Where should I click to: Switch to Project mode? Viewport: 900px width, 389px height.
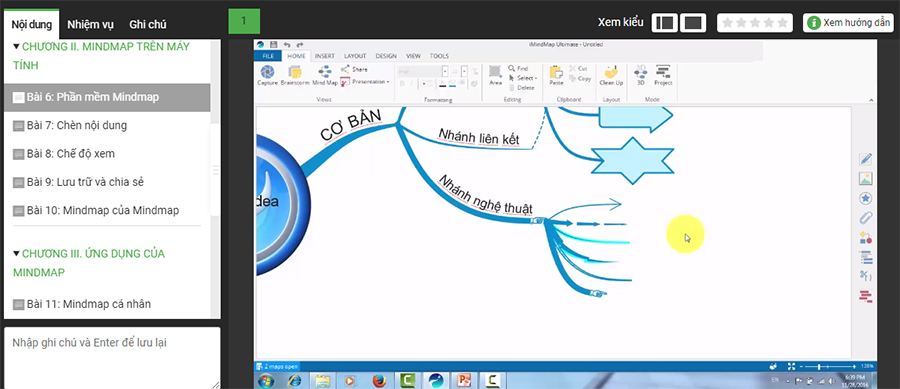tap(663, 75)
